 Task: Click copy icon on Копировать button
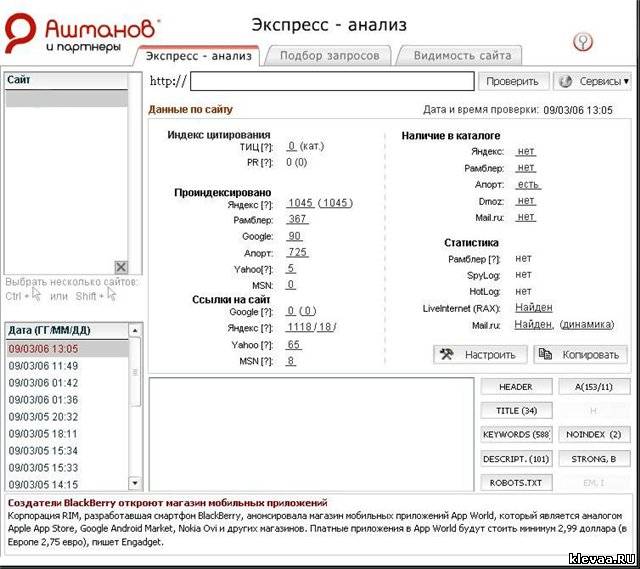pos(546,354)
